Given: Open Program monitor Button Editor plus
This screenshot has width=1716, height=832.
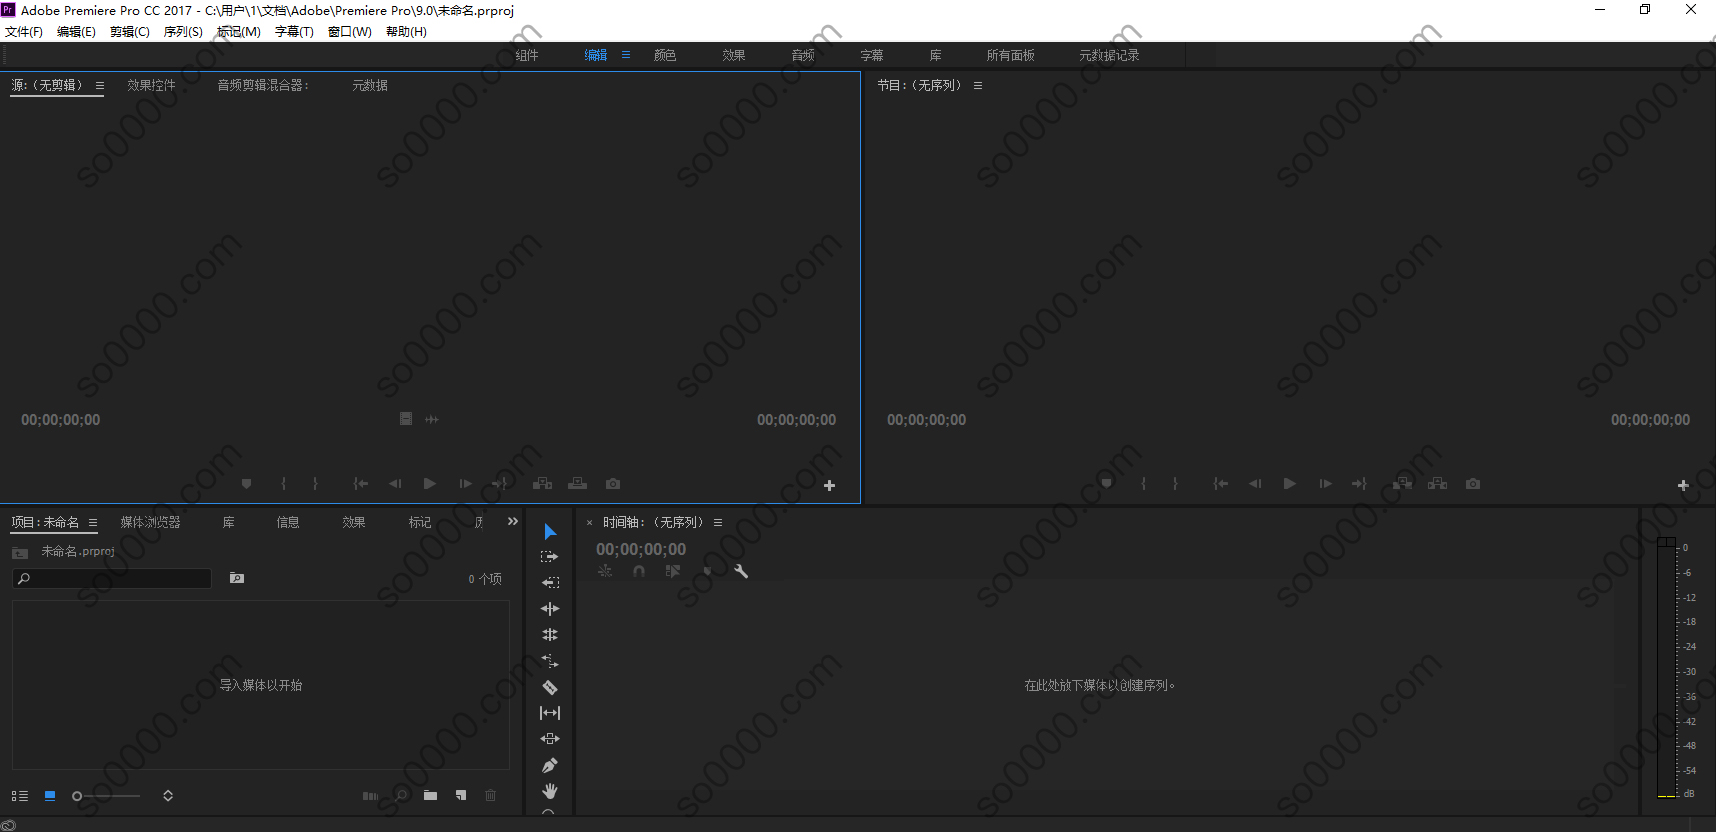Looking at the screenshot, I should [x=1683, y=486].
